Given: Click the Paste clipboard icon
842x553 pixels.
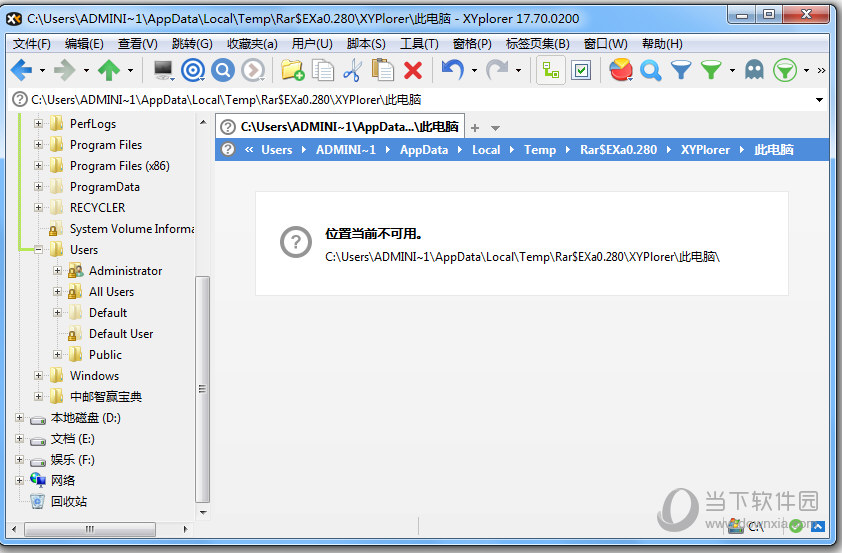Looking at the screenshot, I should pos(383,70).
